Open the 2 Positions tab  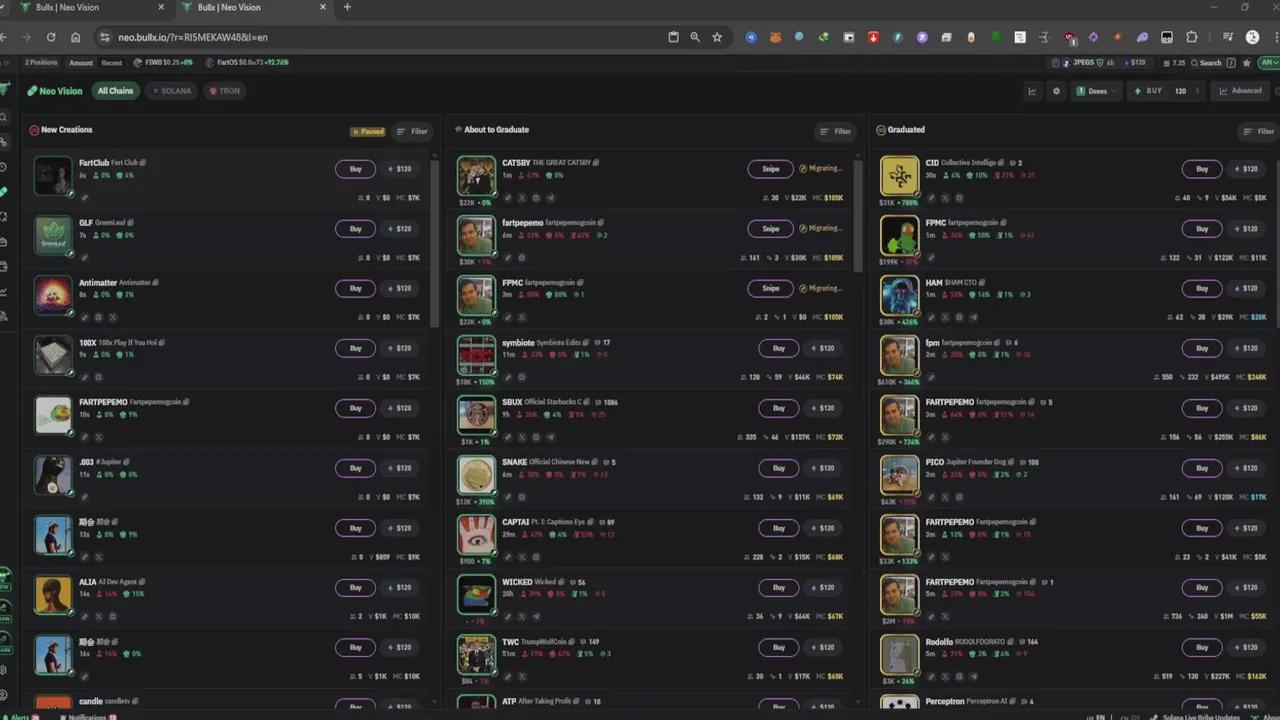click(41, 62)
